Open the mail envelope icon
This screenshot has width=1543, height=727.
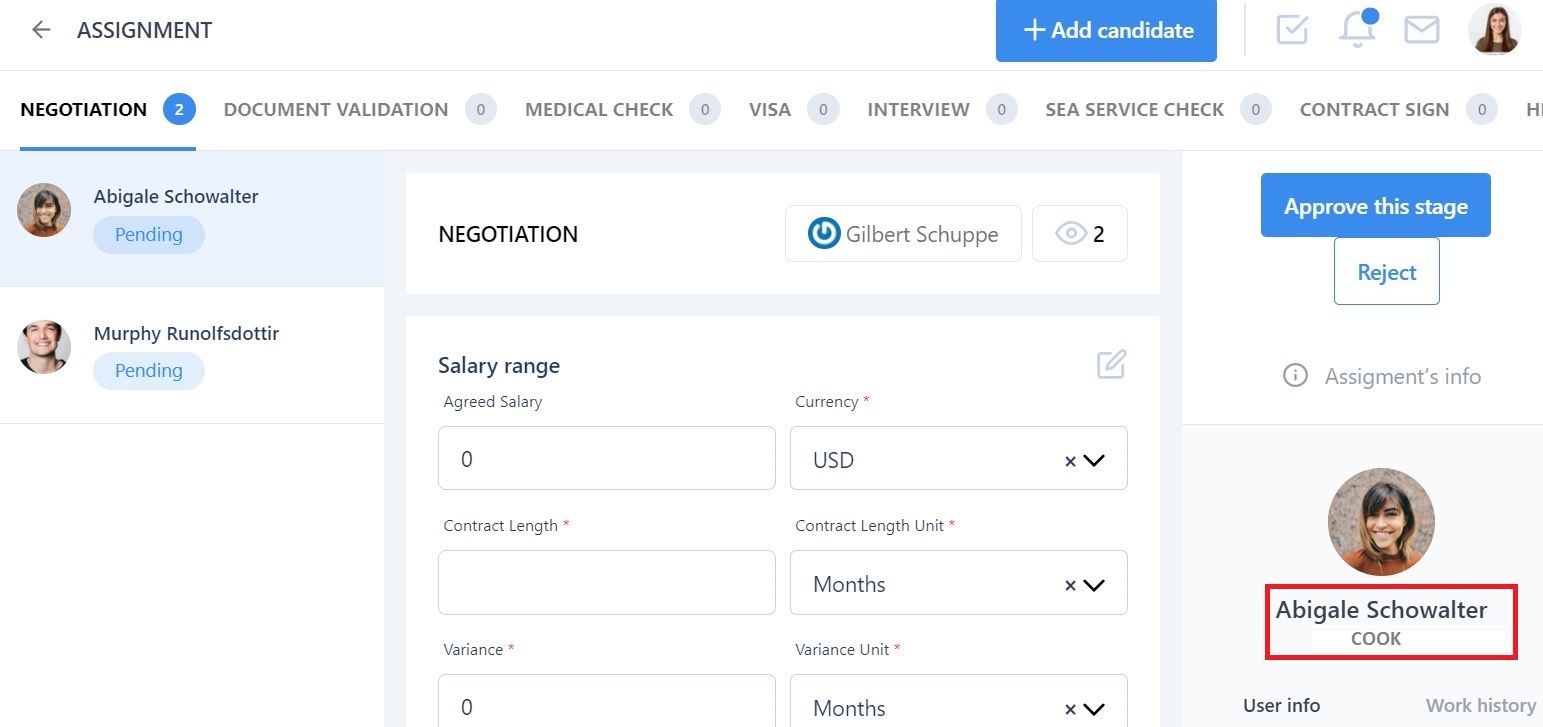click(1421, 30)
